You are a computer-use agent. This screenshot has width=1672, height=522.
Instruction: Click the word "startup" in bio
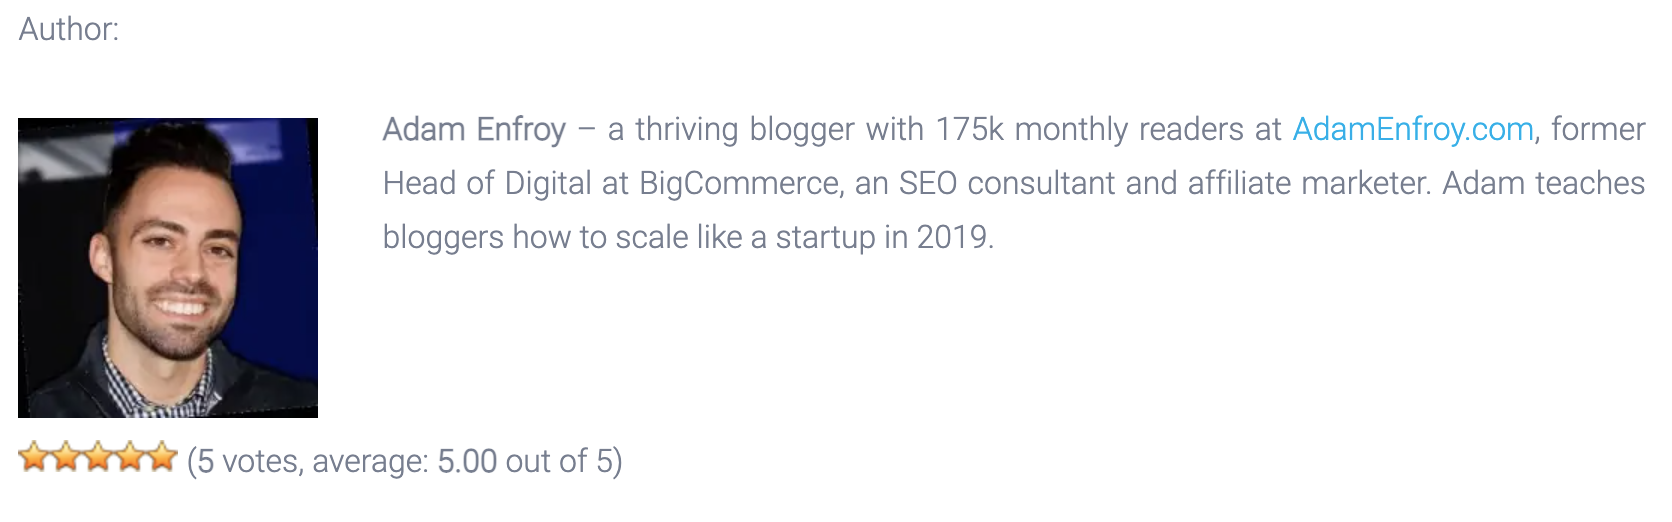point(825,237)
